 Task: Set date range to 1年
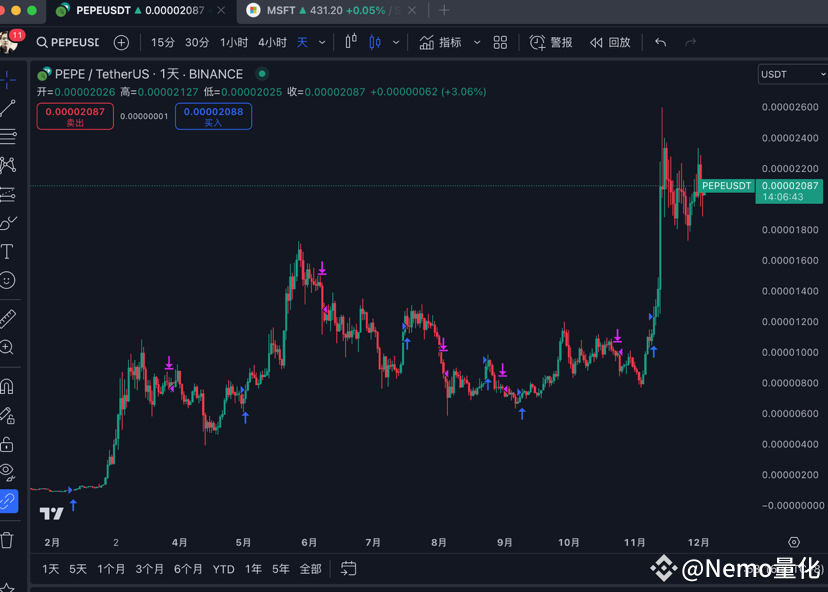(253, 569)
